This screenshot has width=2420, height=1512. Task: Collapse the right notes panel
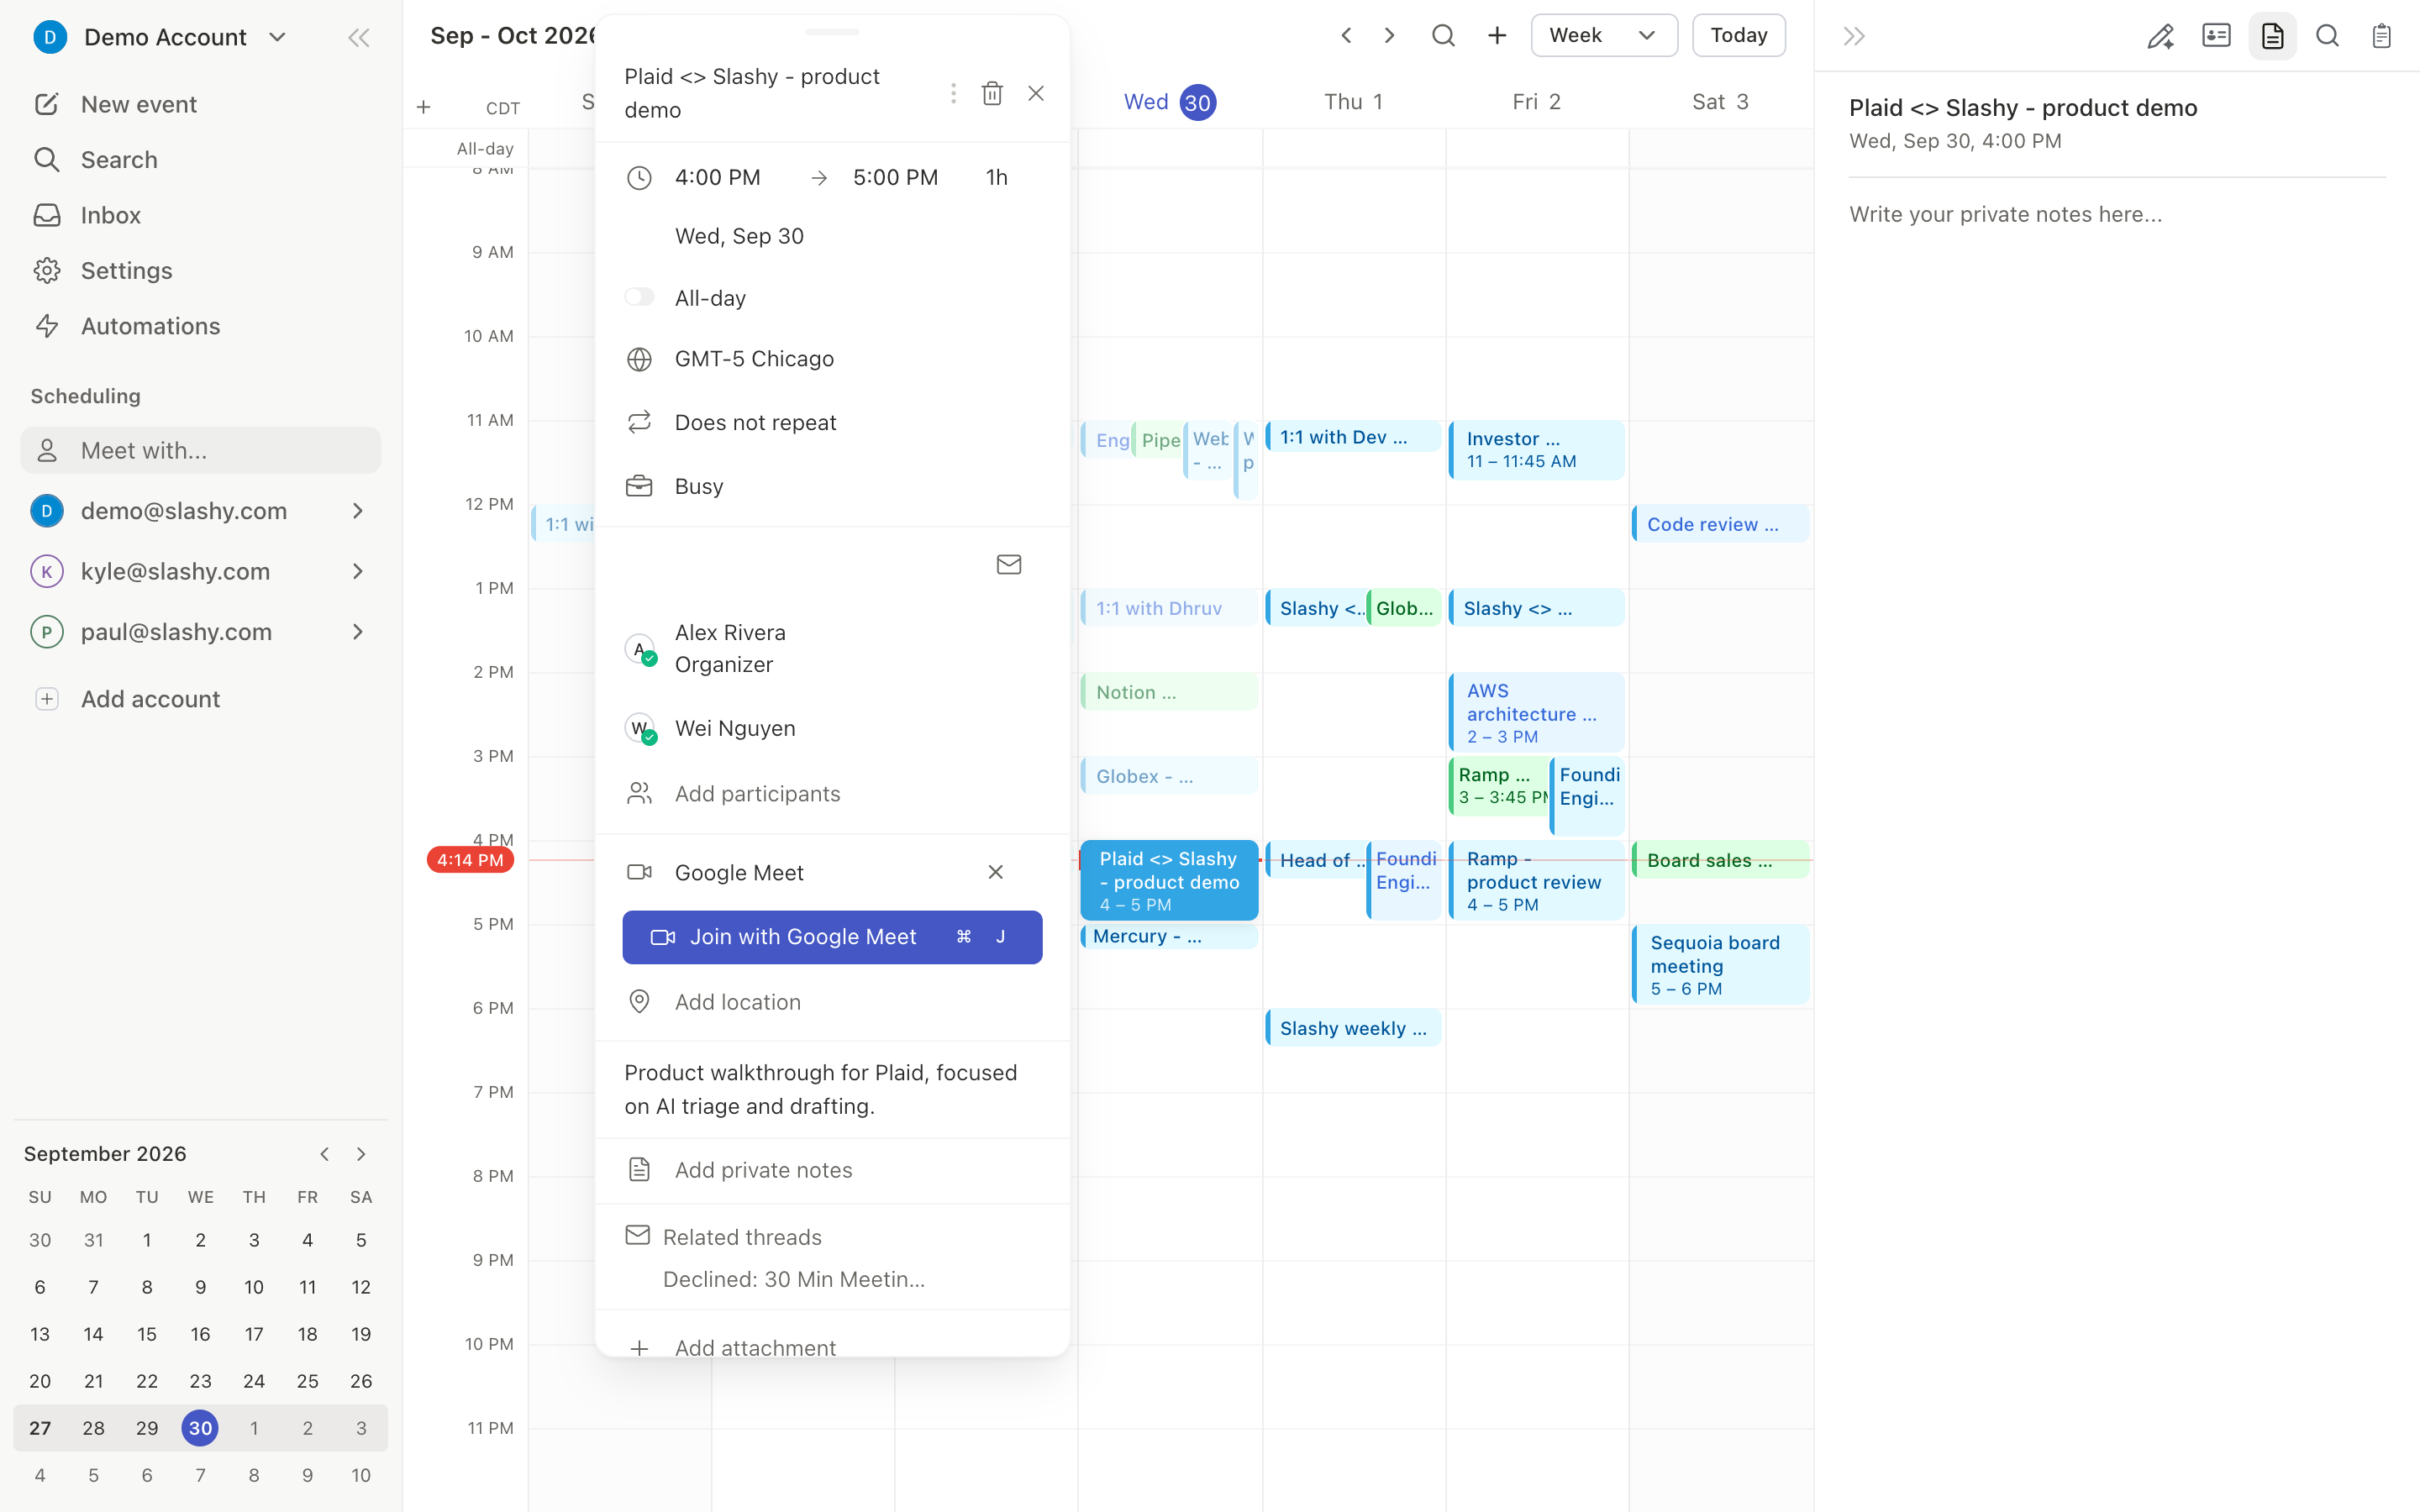[1854, 36]
